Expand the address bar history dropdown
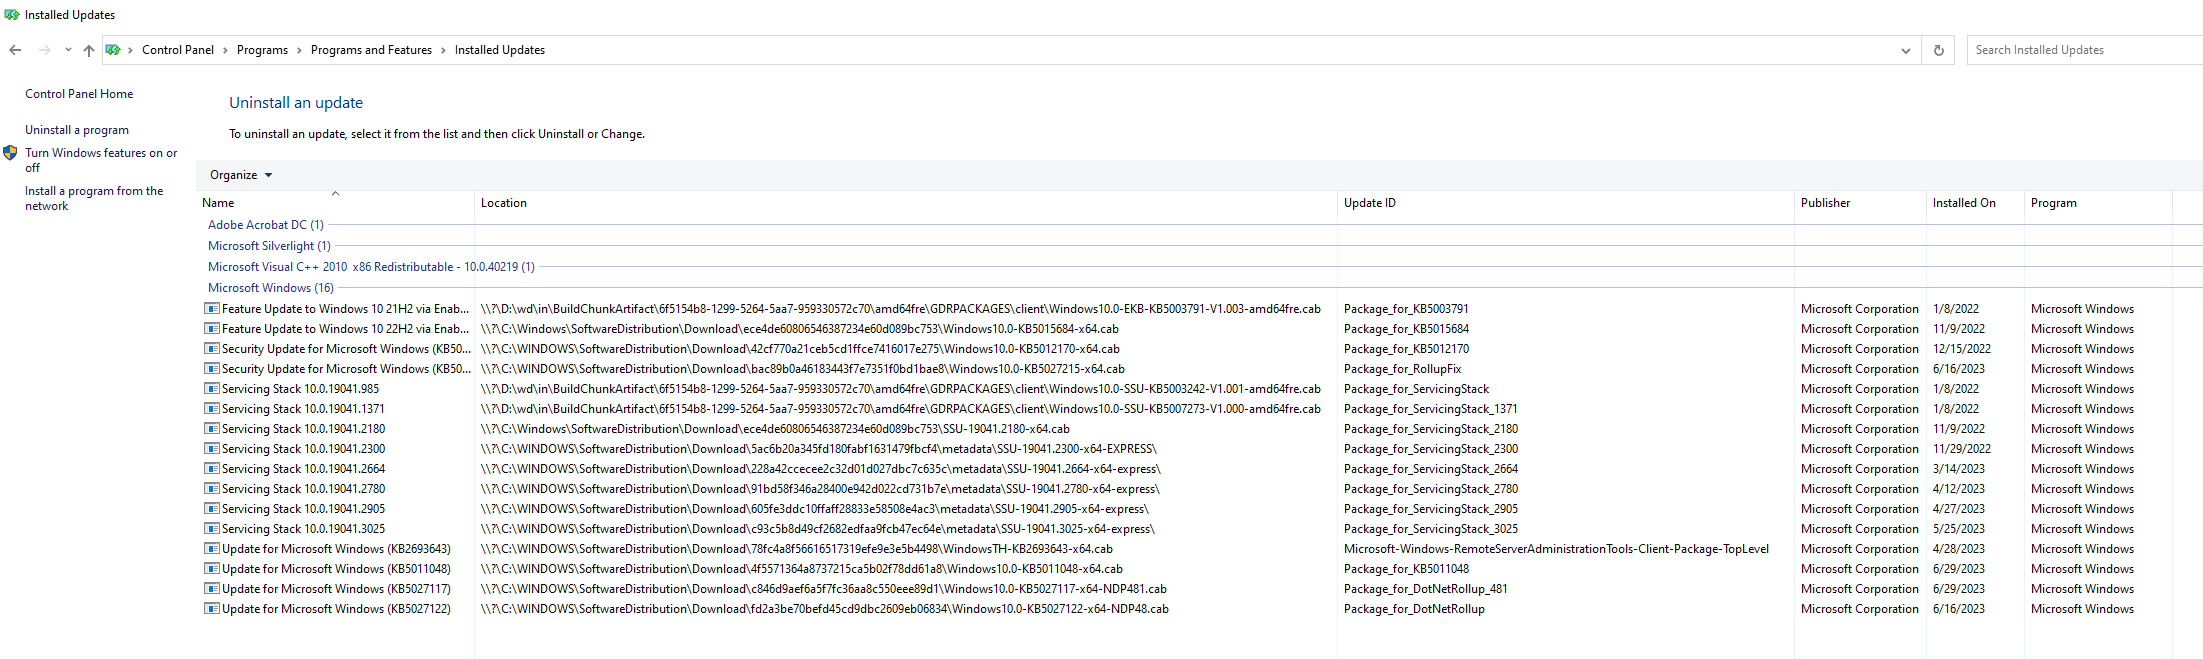Screen dimensions: 2203x659 tap(1906, 50)
